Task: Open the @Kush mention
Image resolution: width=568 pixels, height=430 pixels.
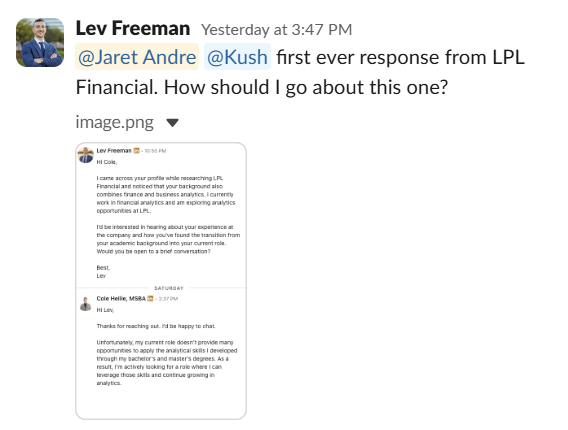Action: (237, 57)
